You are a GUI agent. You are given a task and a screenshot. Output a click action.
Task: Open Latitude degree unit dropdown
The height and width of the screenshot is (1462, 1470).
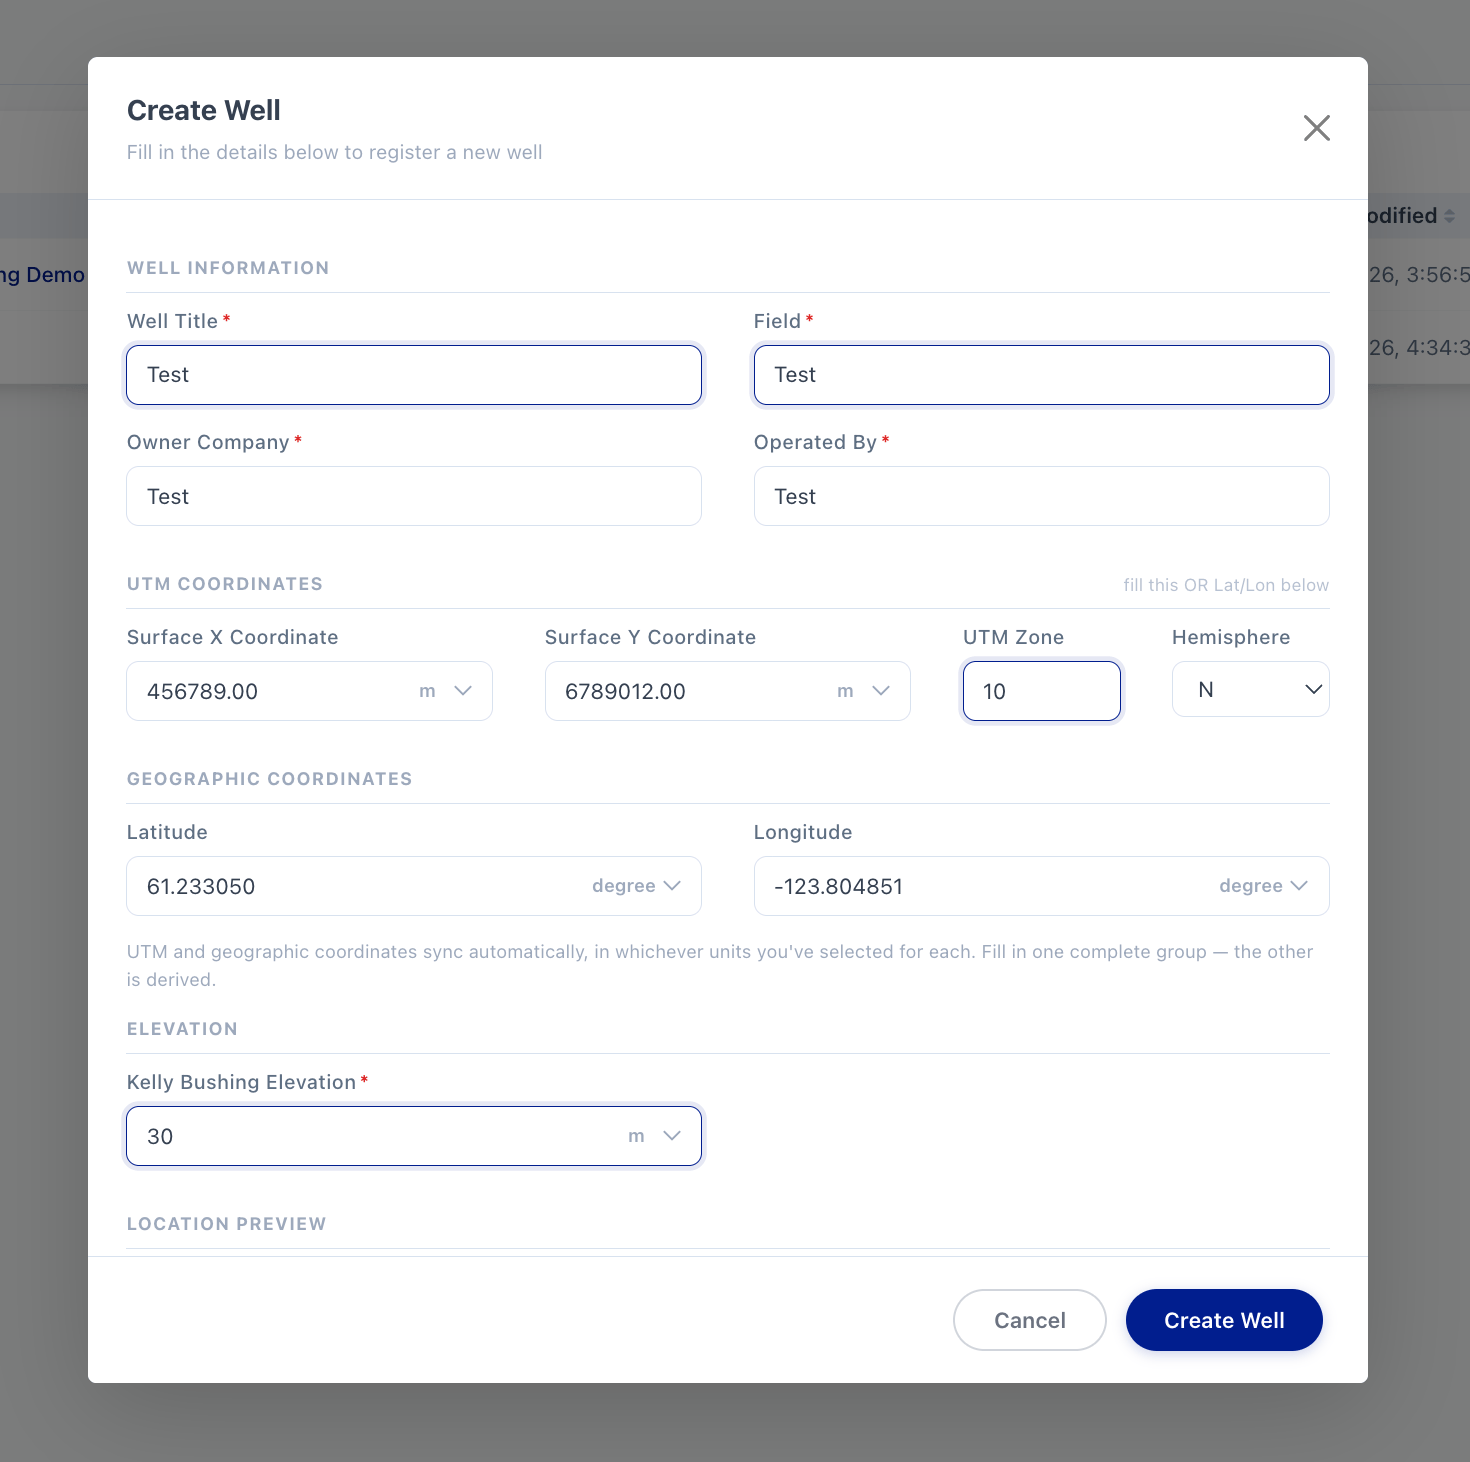click(636, 886)
